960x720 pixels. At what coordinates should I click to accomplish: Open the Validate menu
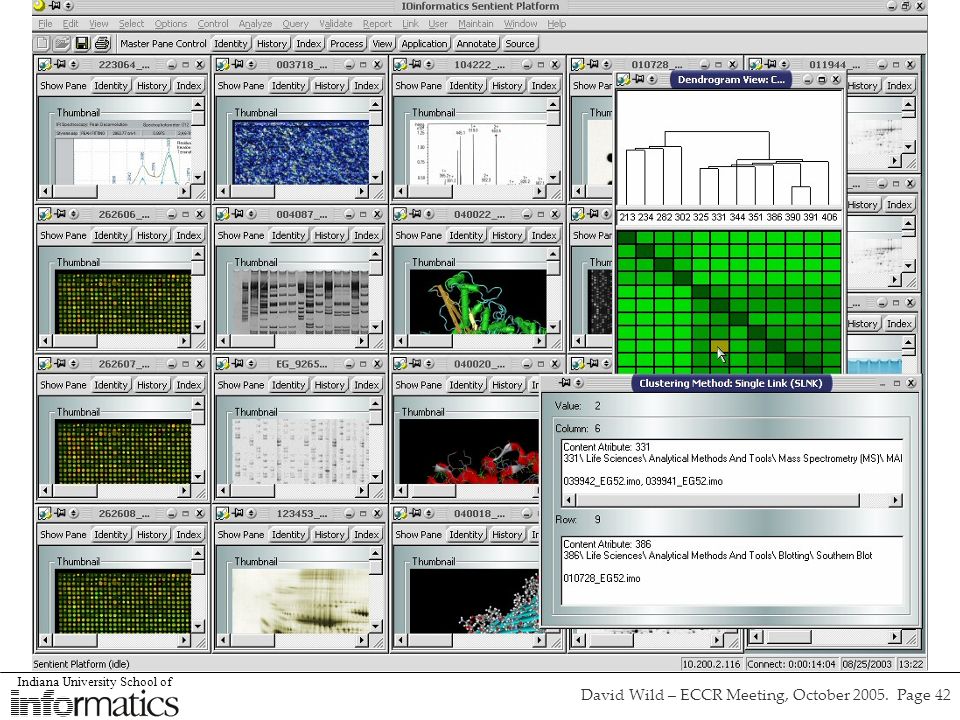pos(336,24)
